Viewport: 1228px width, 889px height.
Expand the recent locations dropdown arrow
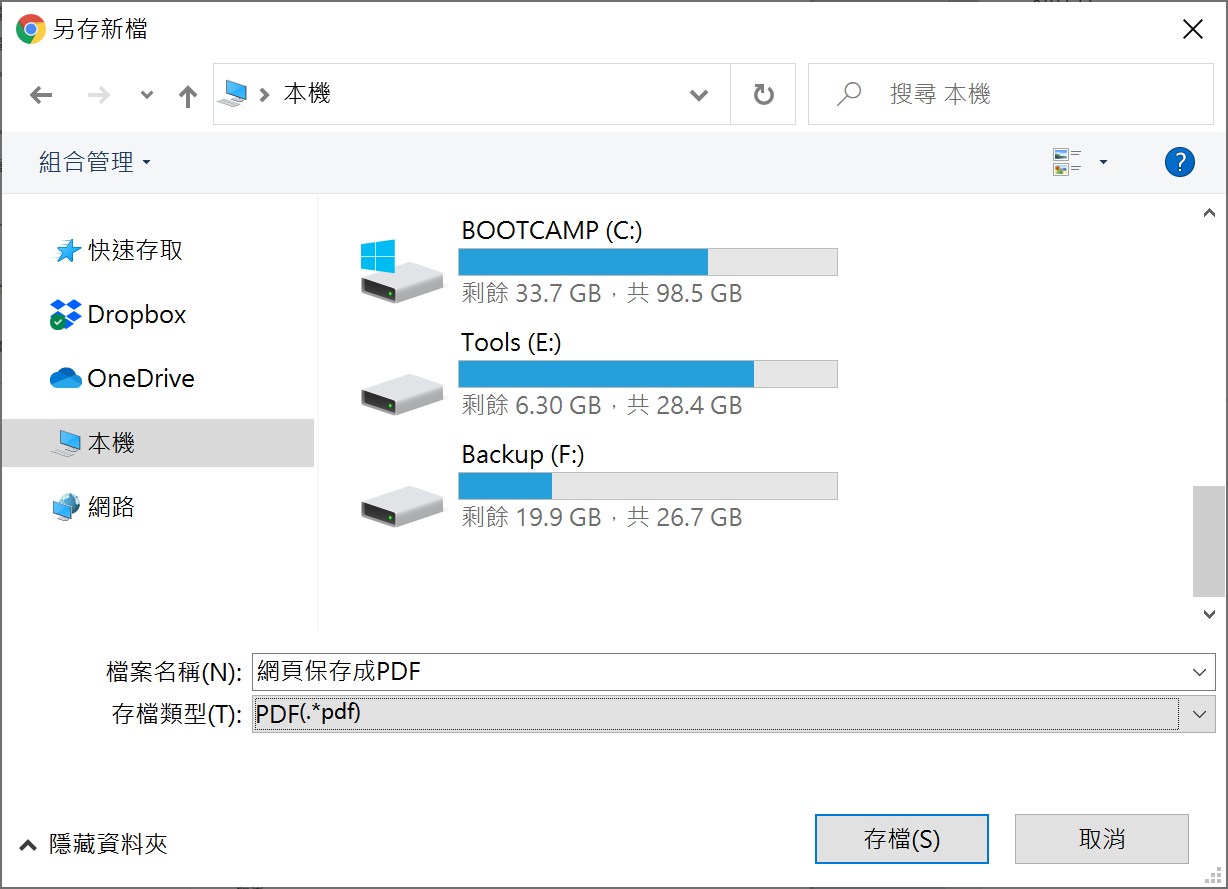point(147,95)
